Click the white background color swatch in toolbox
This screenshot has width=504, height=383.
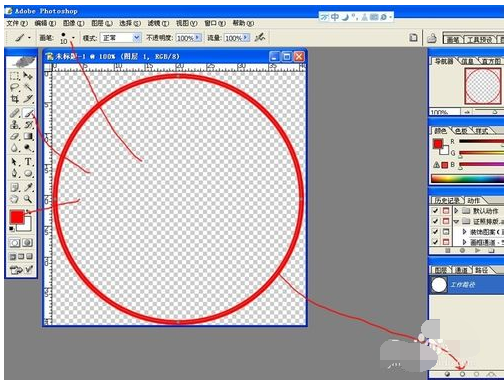click(x=26, y=225)
